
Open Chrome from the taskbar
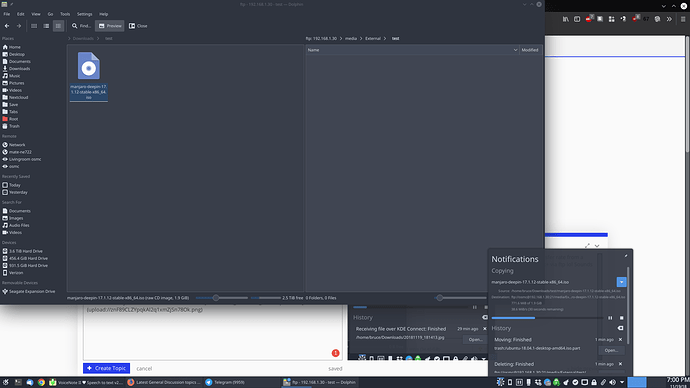(x=41, y=382)
